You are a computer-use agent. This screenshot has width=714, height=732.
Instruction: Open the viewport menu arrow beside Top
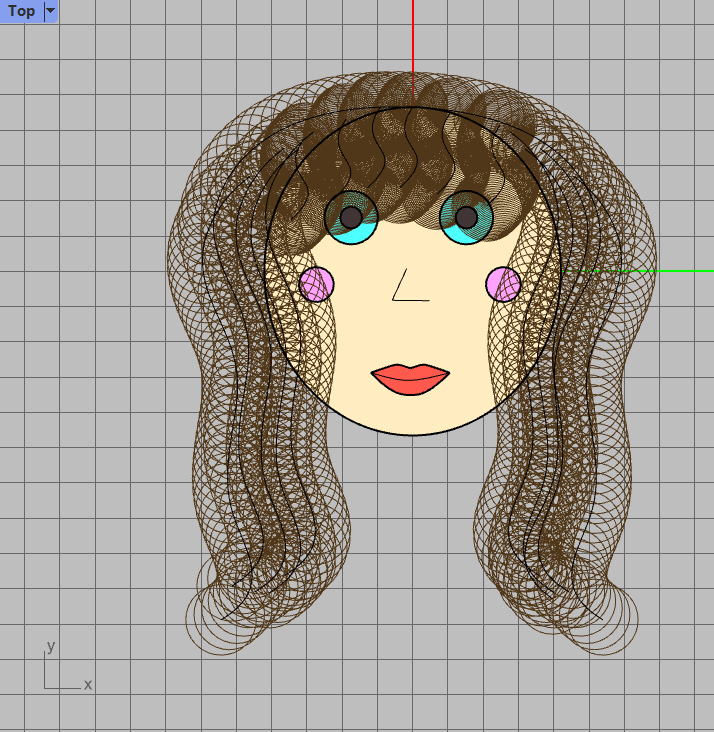point(51,11)
